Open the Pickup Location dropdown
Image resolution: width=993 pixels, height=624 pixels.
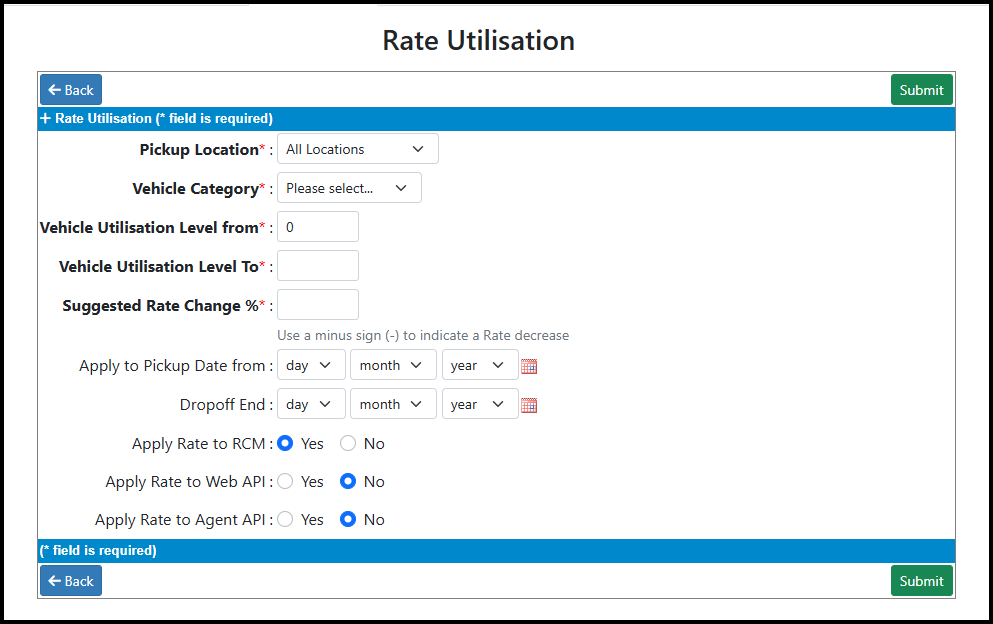(x=358, y=149)
